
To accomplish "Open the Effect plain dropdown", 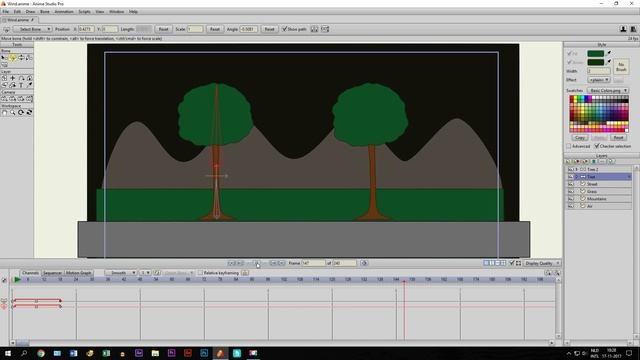I will [x=599, y=80].
